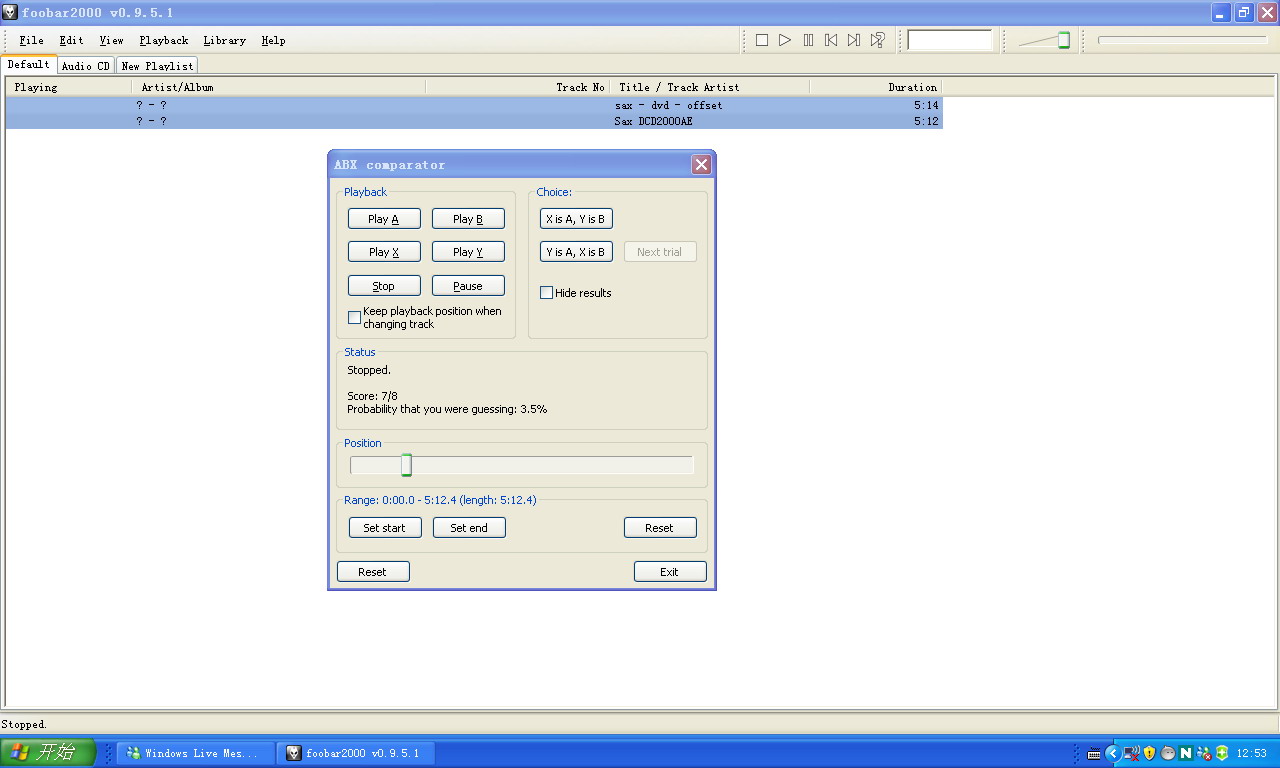The height and width of the screenshot is (768, 1280).
Task: Click the Play X button
Action: click(384, 252)
